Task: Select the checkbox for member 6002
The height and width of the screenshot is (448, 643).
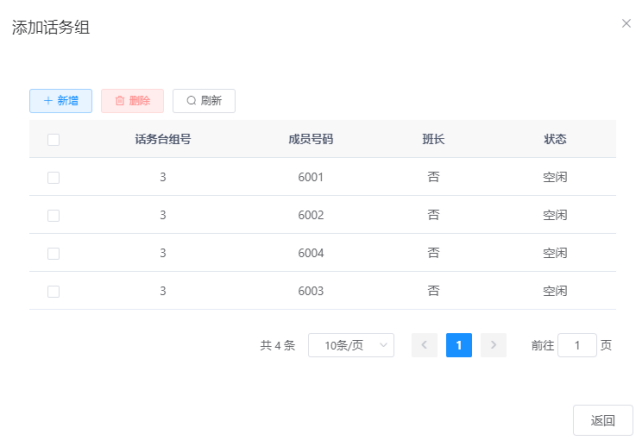Action: coord(54,216)
